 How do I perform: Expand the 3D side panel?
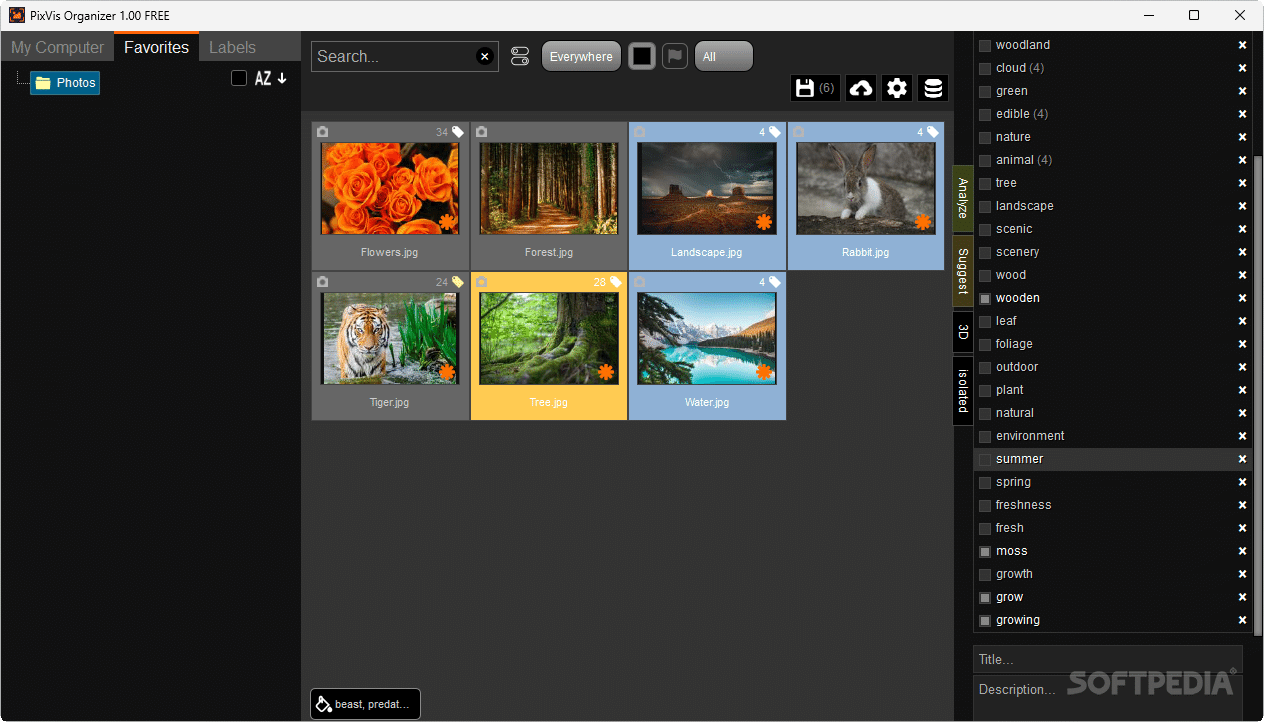pyautogui.click(x=961, y=331)
